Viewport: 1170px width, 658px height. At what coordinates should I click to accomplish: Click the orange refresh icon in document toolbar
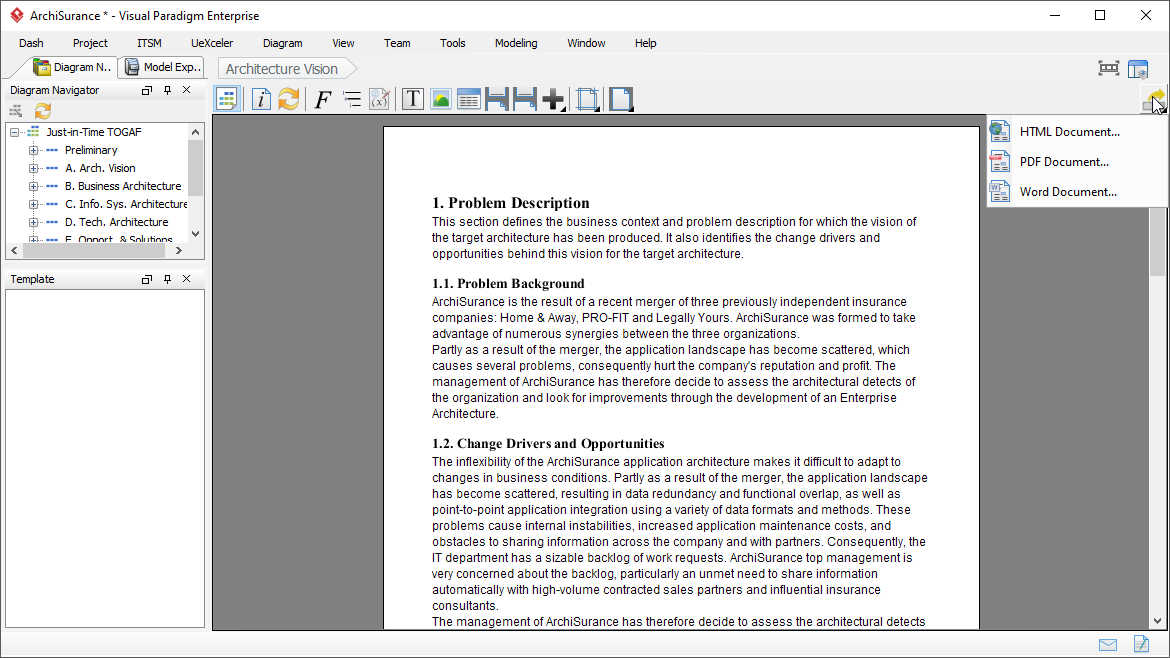pos(289,98)
